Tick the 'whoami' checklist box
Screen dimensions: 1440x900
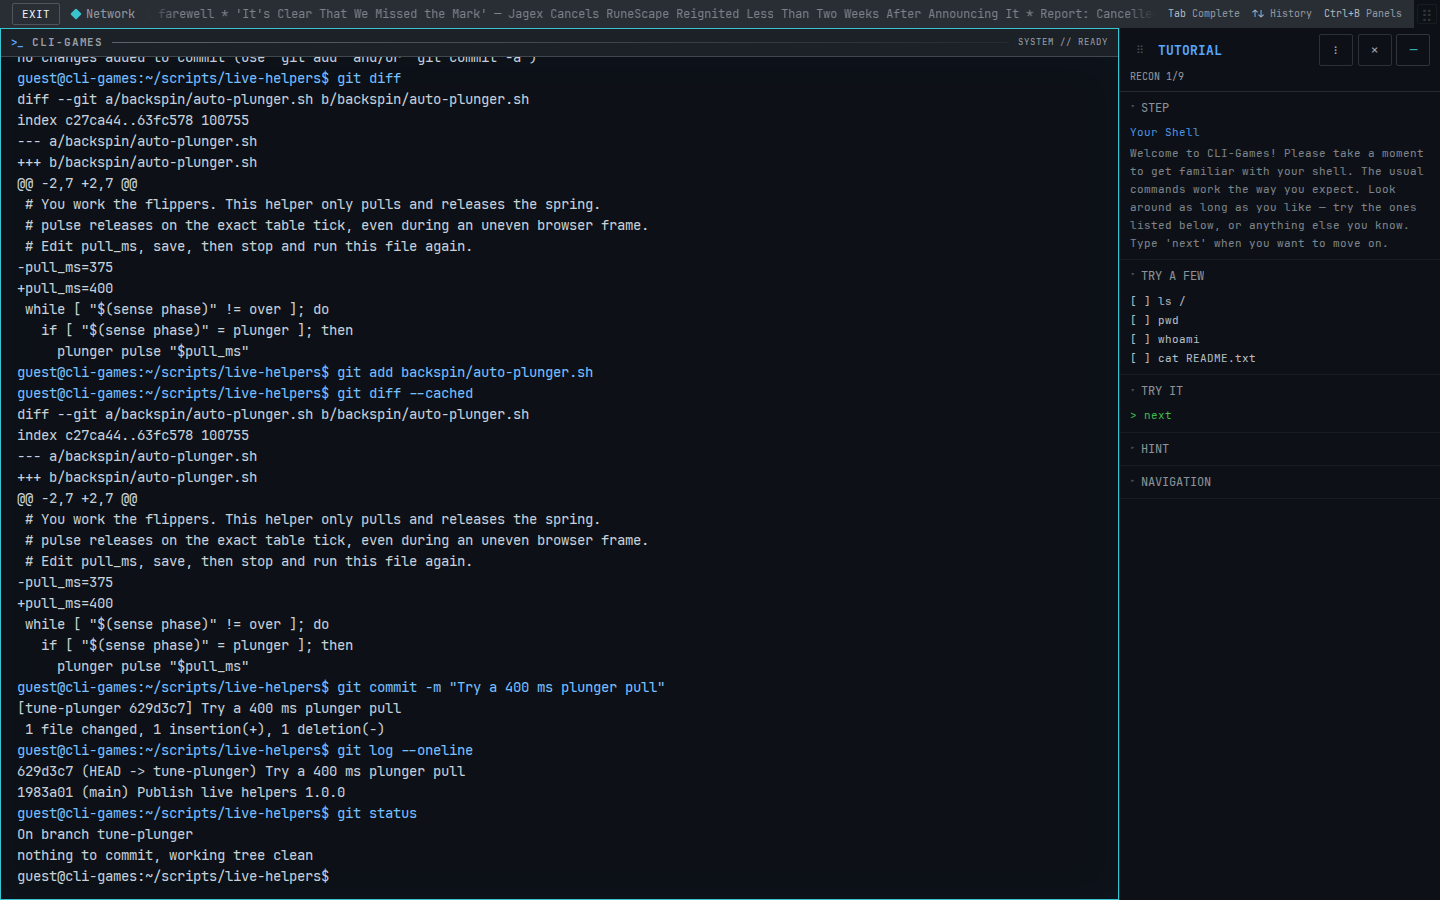(x=1140, y=339)
